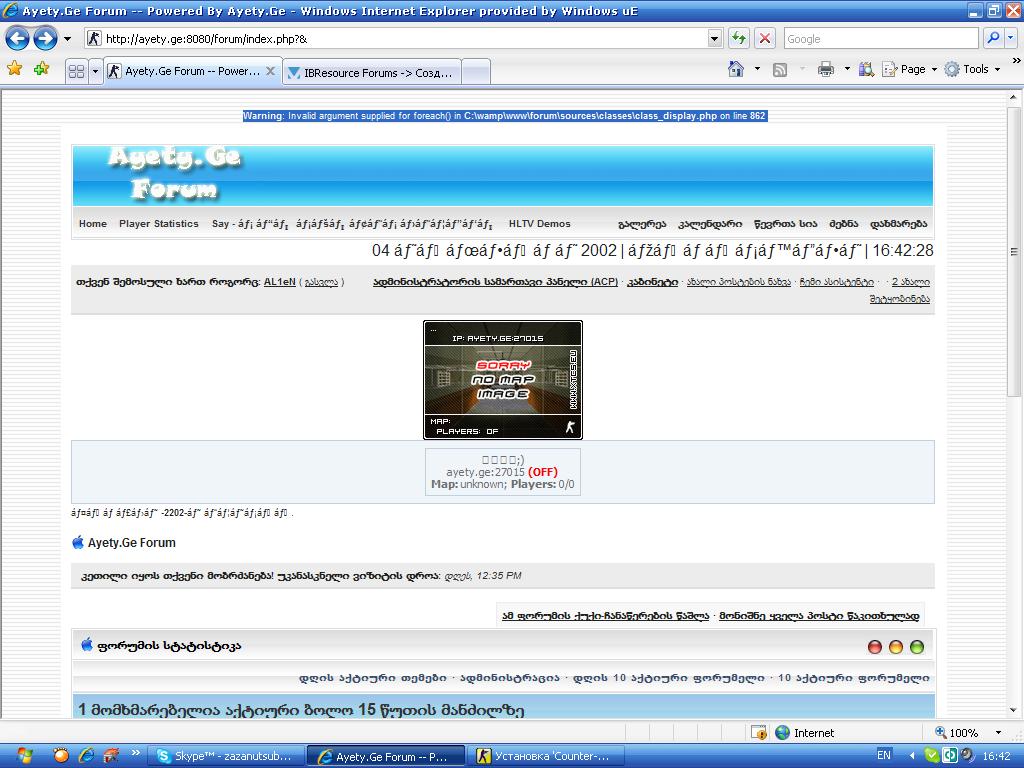Open the Favorites Center star icon
This screenshot has height=768, width=1024.
15,69
